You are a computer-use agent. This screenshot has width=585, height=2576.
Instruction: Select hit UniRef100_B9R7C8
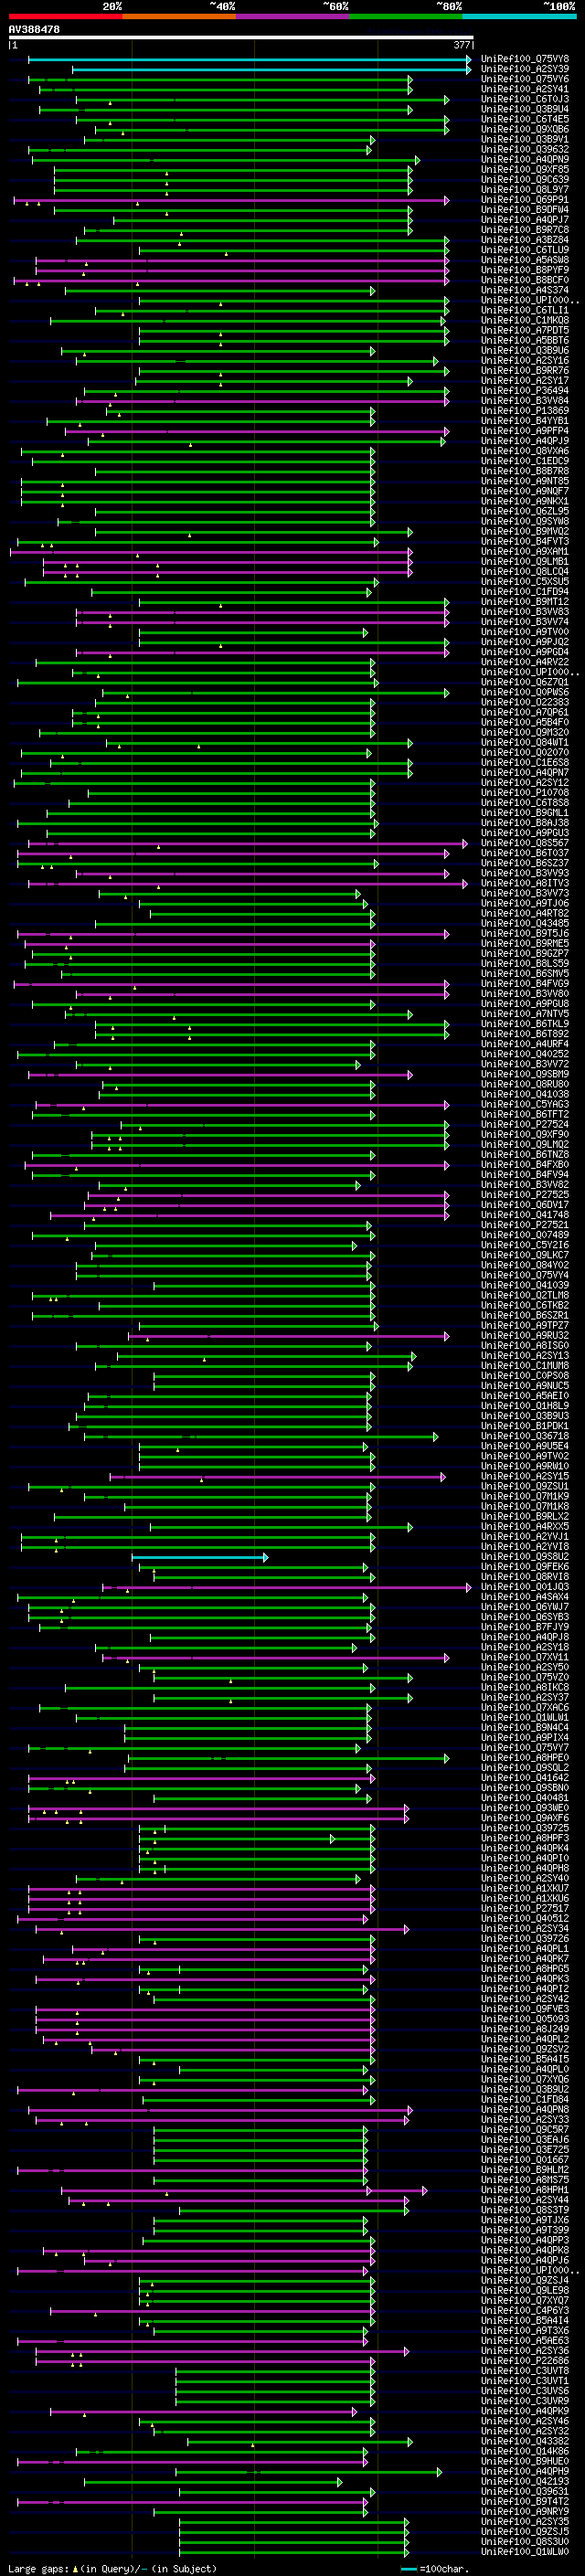[x=525, y=229]
